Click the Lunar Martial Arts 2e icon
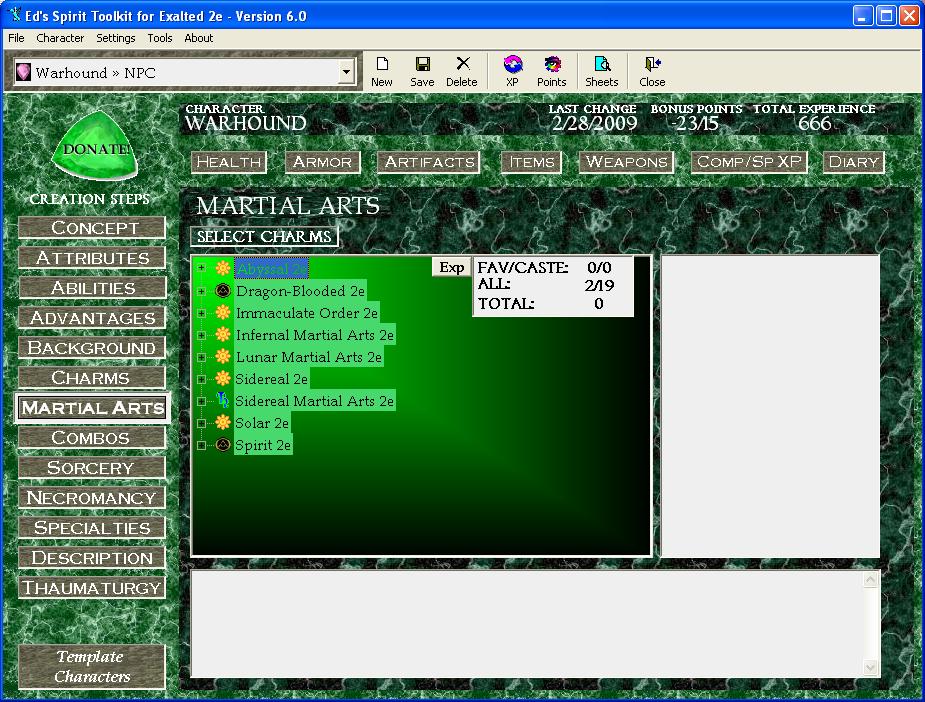Screen dimensions: 925x702 (x=223, y=356)
